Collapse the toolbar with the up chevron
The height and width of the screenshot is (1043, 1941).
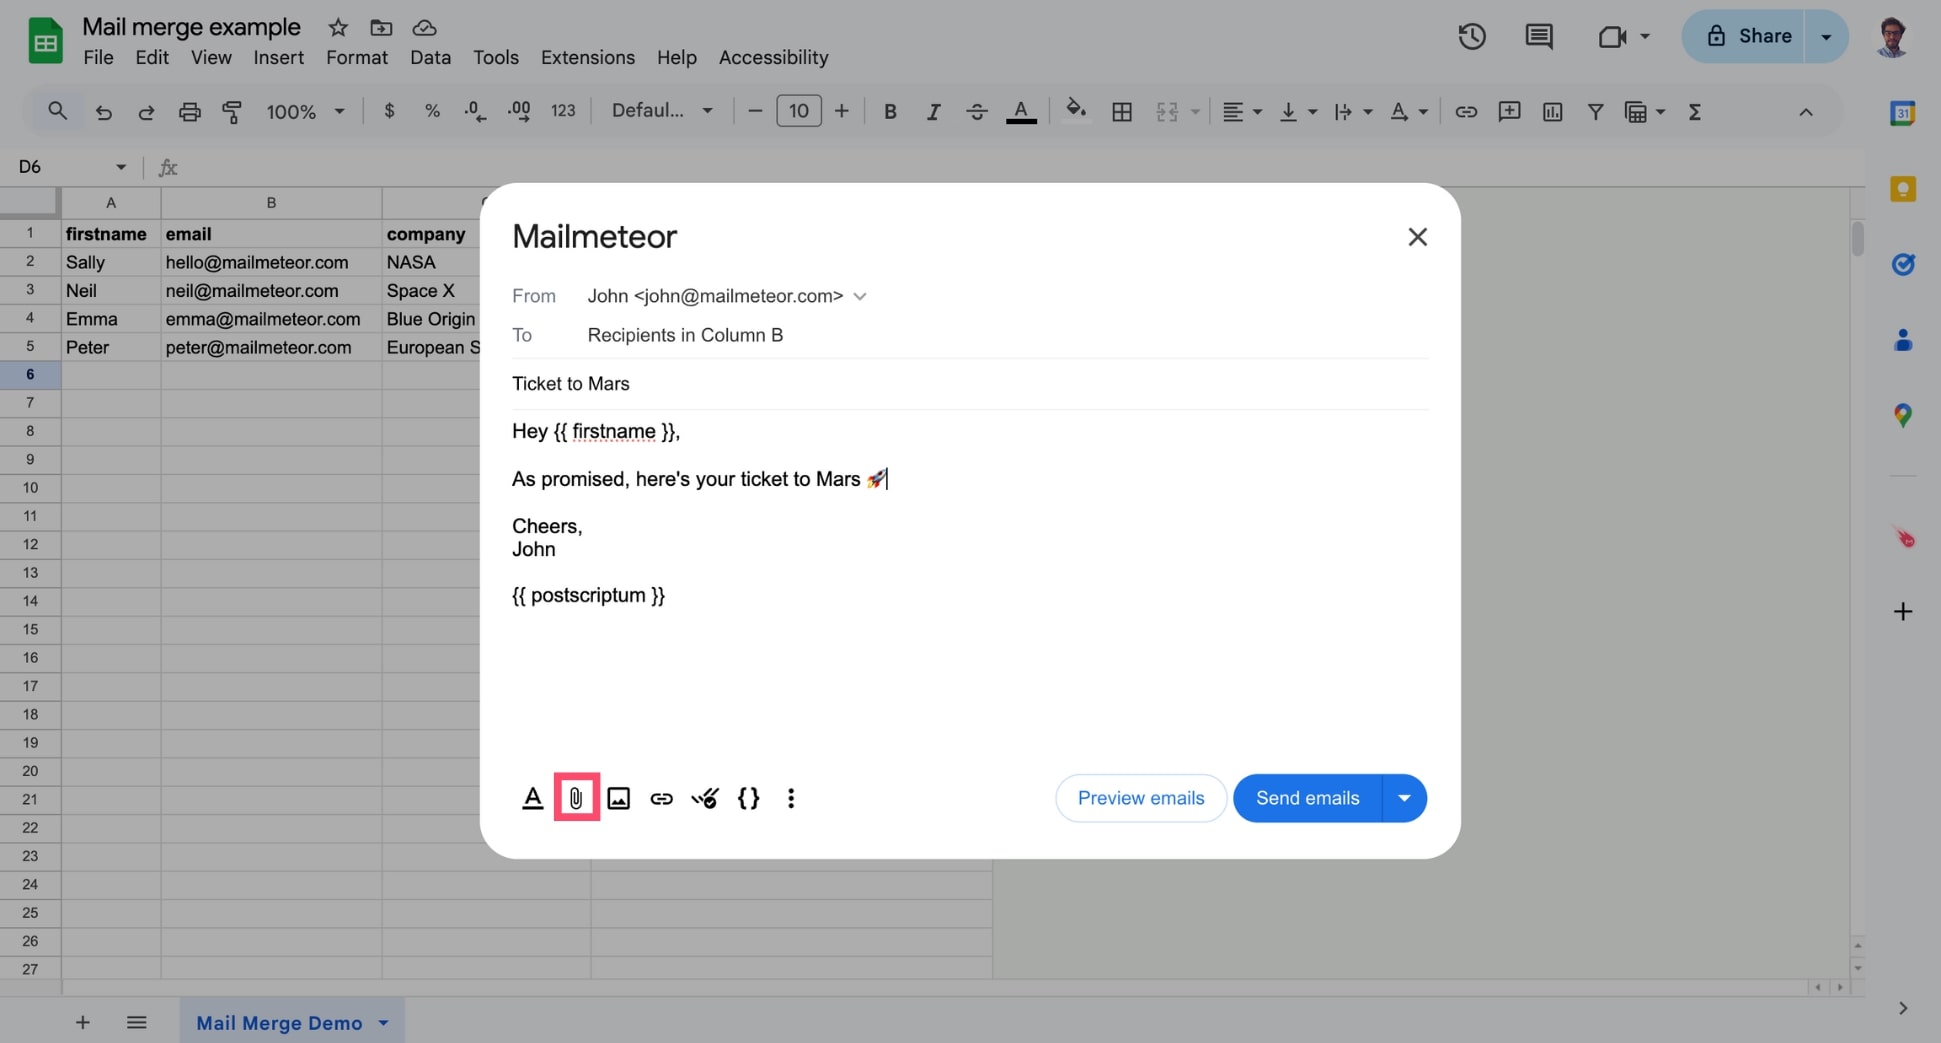click(1805, 112)
